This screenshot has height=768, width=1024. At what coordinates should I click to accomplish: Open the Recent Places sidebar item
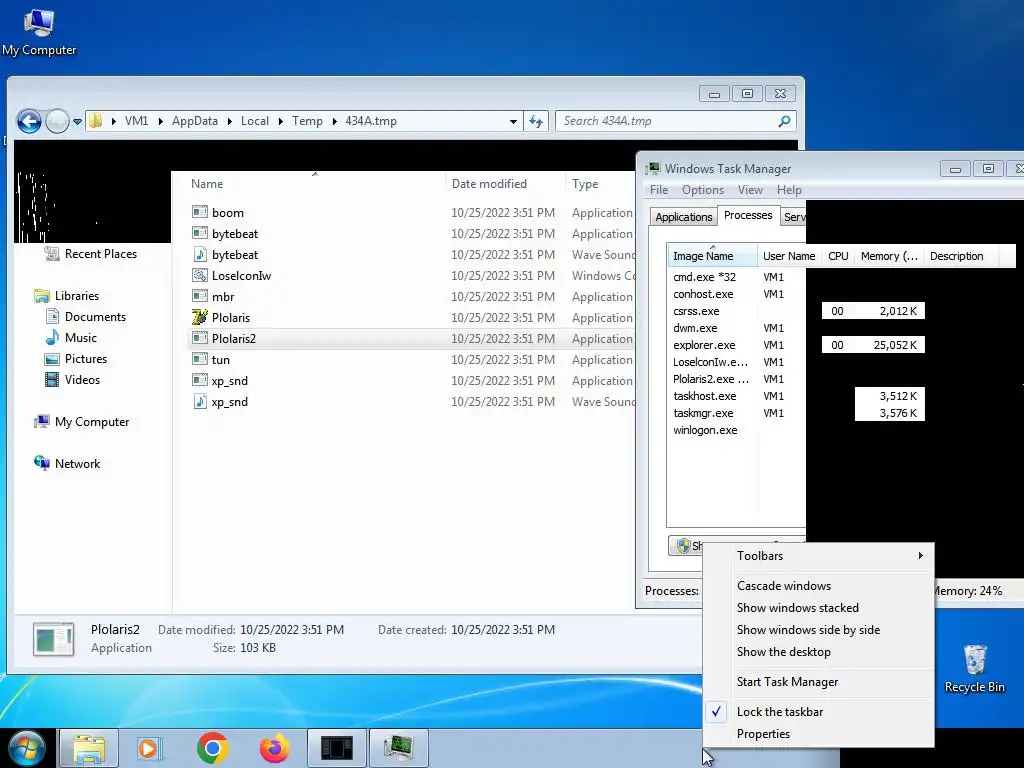pyautogui.click(x=91, y=254)
